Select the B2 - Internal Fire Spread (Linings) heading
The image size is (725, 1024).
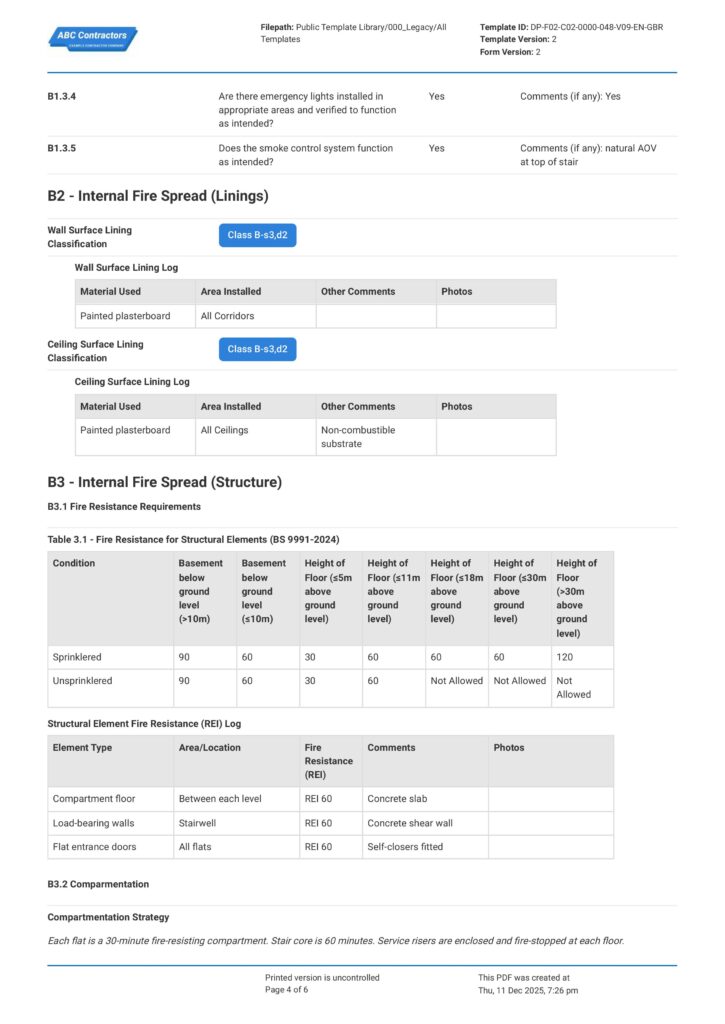pos(158,196)
